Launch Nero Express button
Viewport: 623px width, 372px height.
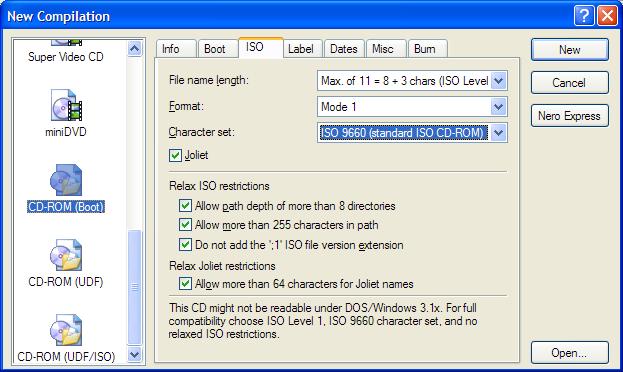(570, 116)
